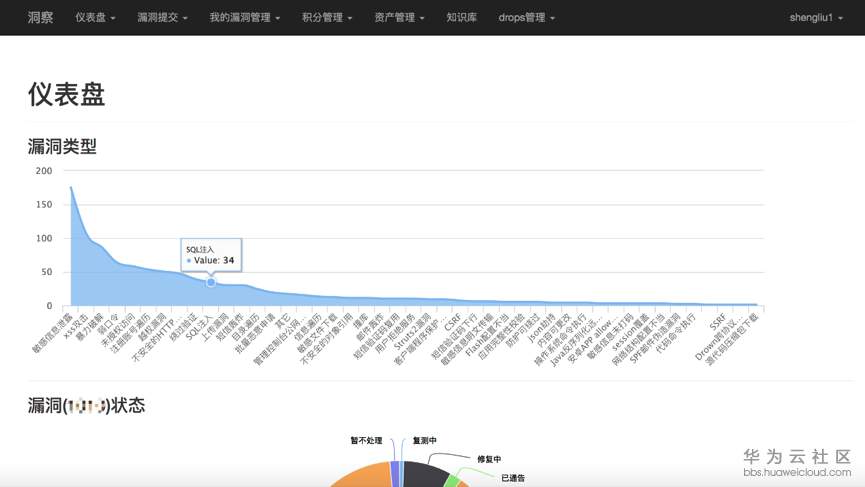Screen dimensions: 865x487
Task: Click the 注册账号遍历 axis label
Action: [x=130, y=333]
